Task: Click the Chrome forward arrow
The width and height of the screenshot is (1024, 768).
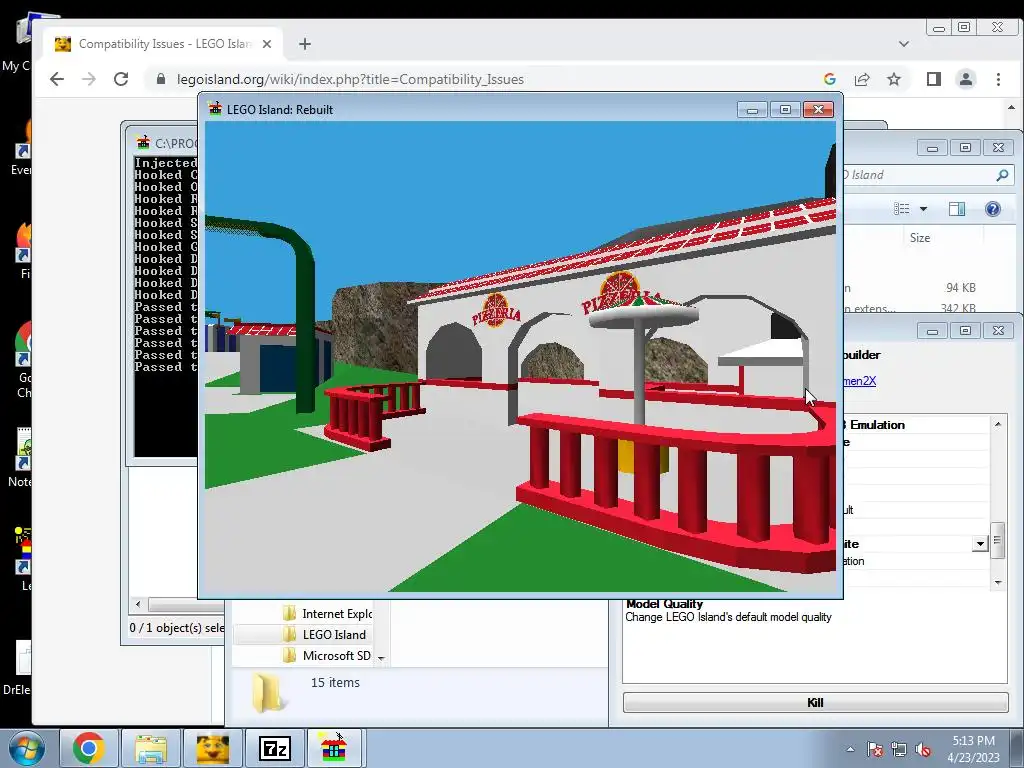Action: coord(89,79)
